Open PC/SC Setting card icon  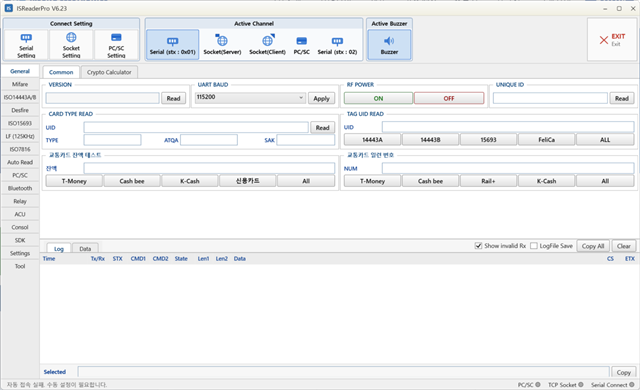coord(116,38)
